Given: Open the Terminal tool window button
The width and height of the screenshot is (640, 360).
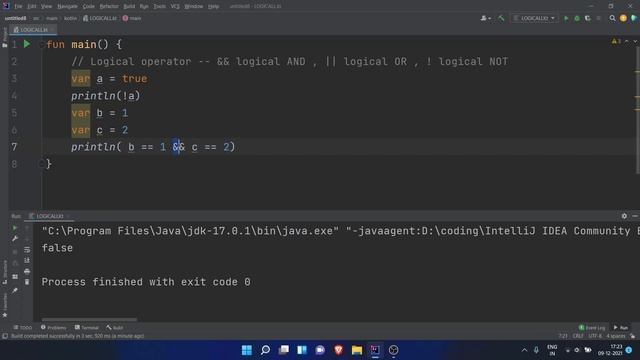Looking at the screenshot, I should 87,327.
